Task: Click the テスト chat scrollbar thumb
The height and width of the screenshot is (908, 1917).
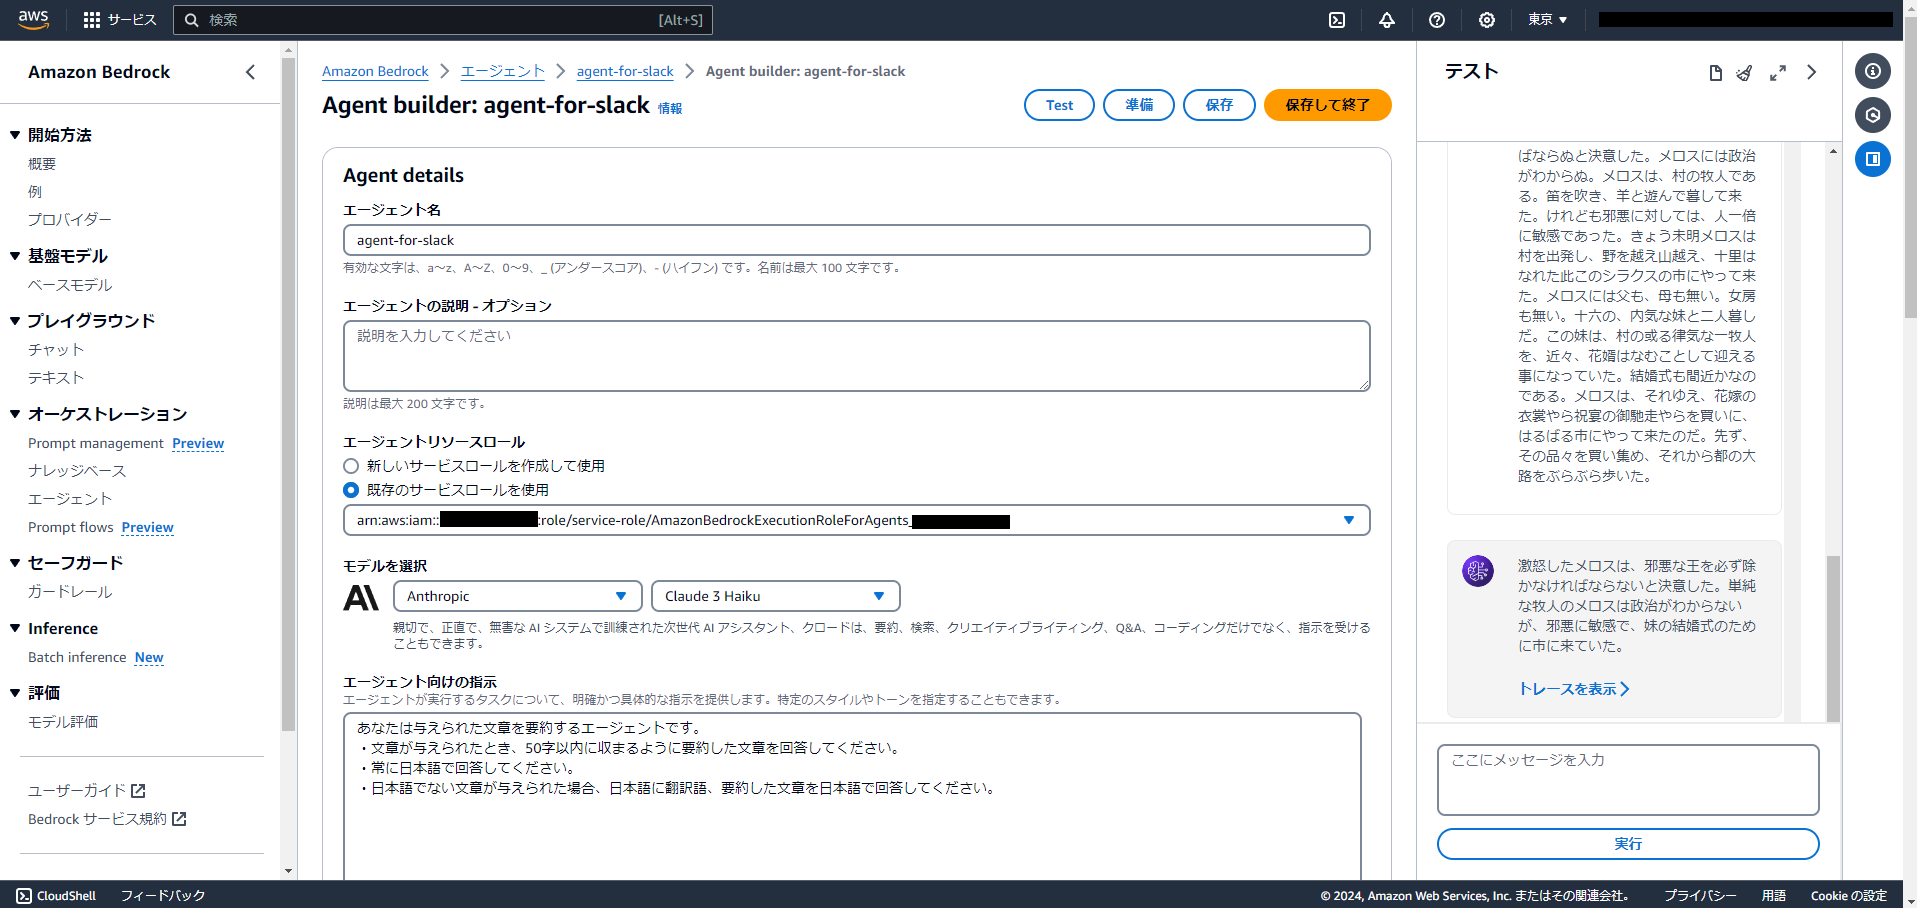Action: (x=1833, y=638)
